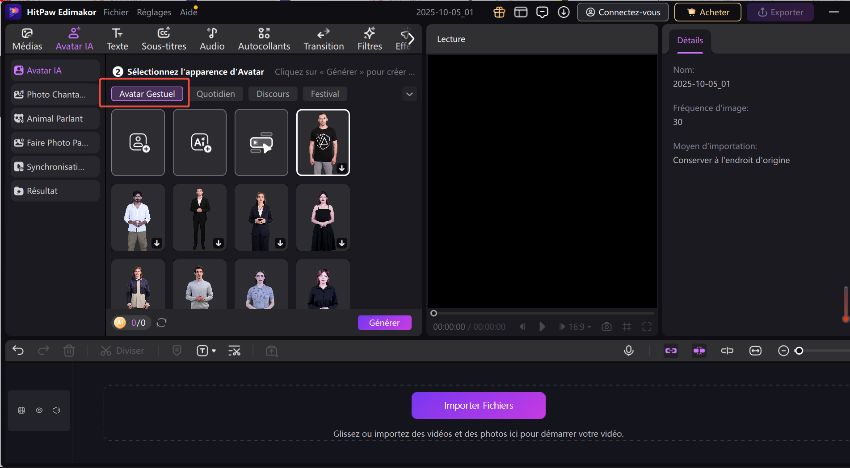Screen dimensions: 850x468
Task: Open the text tool dropdown in timeline toolbar
Action: (206, 351)
